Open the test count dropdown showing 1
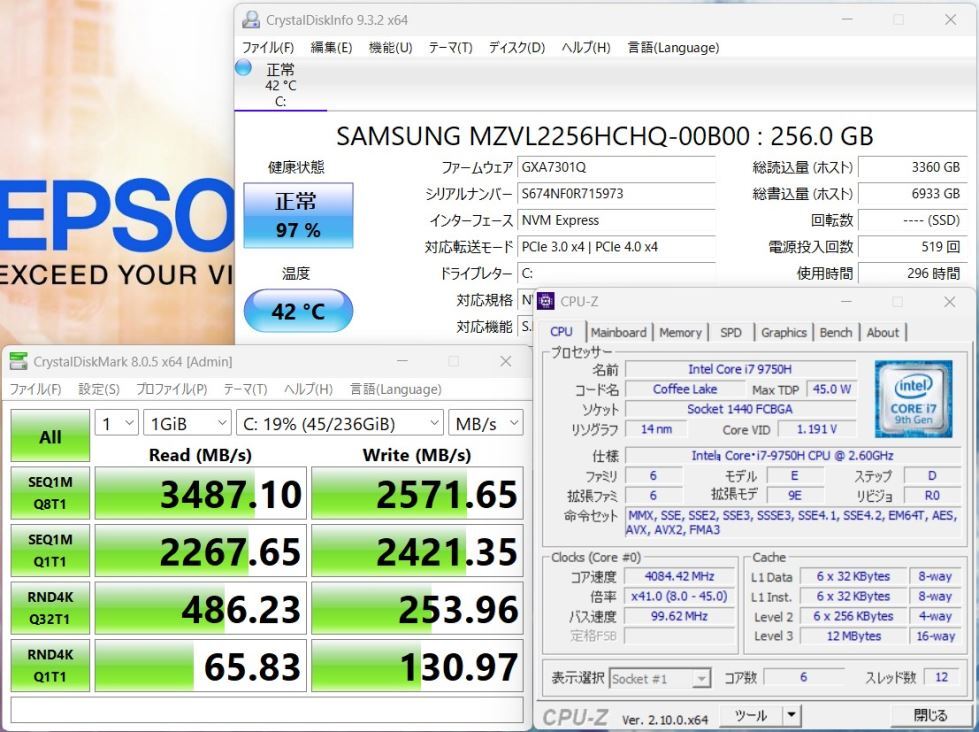The image size is (979, 732). pyautogui.click(x=117, y=423)
